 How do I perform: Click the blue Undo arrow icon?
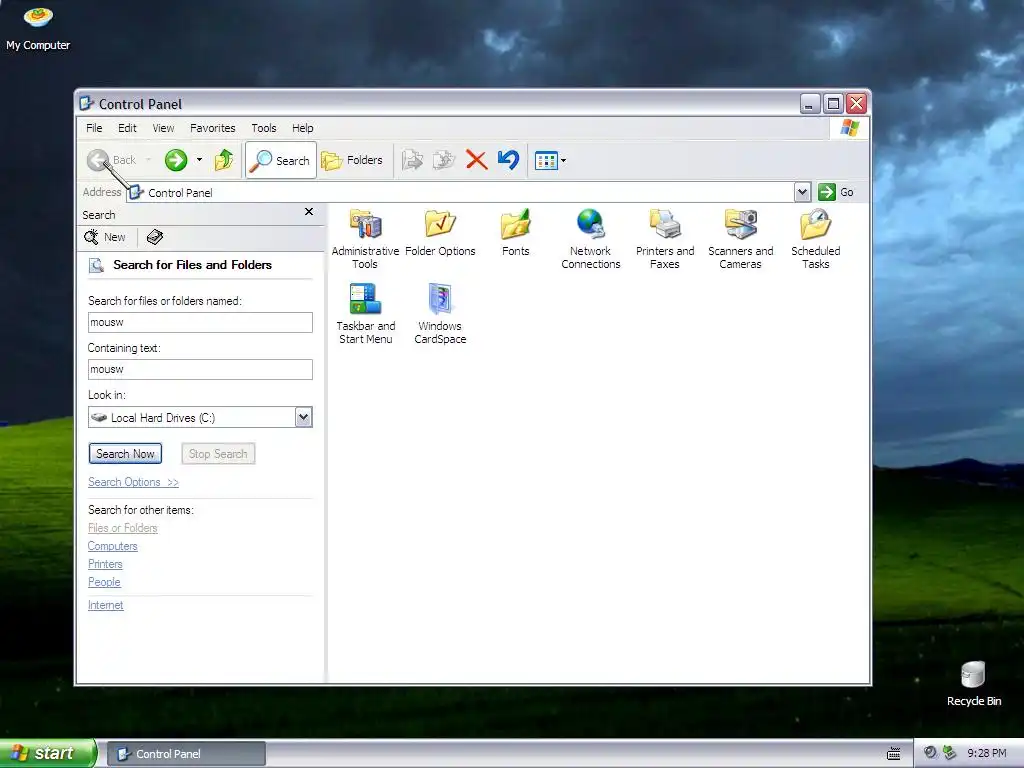[508, 160]
